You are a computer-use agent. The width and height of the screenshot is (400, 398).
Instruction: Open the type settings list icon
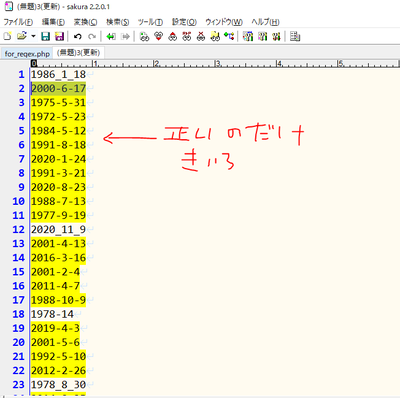248,36
